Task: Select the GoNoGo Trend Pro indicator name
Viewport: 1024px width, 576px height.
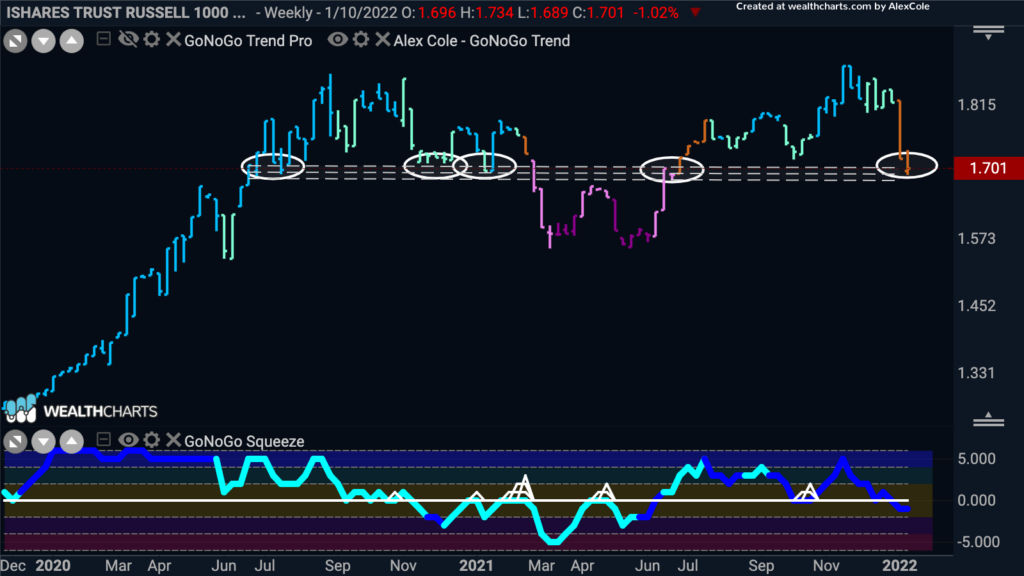Action: [248, 40]
